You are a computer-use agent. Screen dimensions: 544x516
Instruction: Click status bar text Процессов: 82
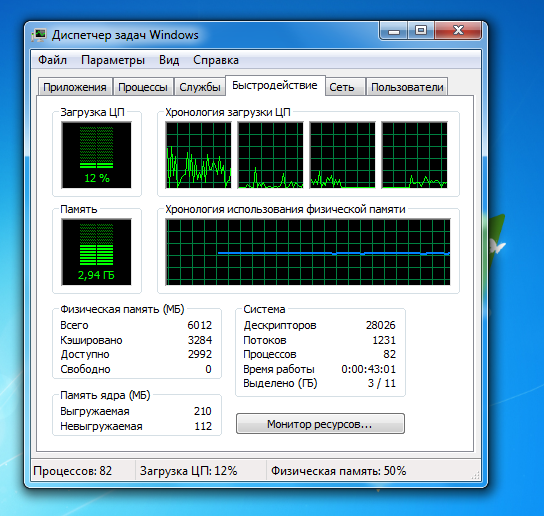(x=73, y=471)
